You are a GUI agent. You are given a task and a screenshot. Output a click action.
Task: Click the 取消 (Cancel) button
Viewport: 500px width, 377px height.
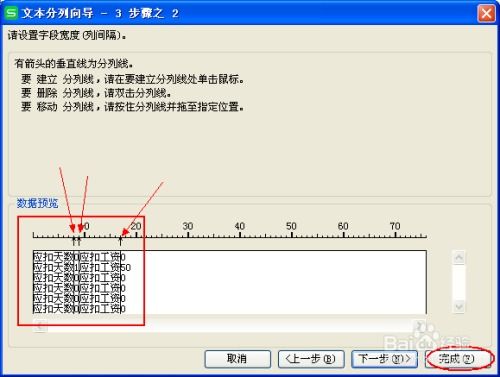[237, 359]
